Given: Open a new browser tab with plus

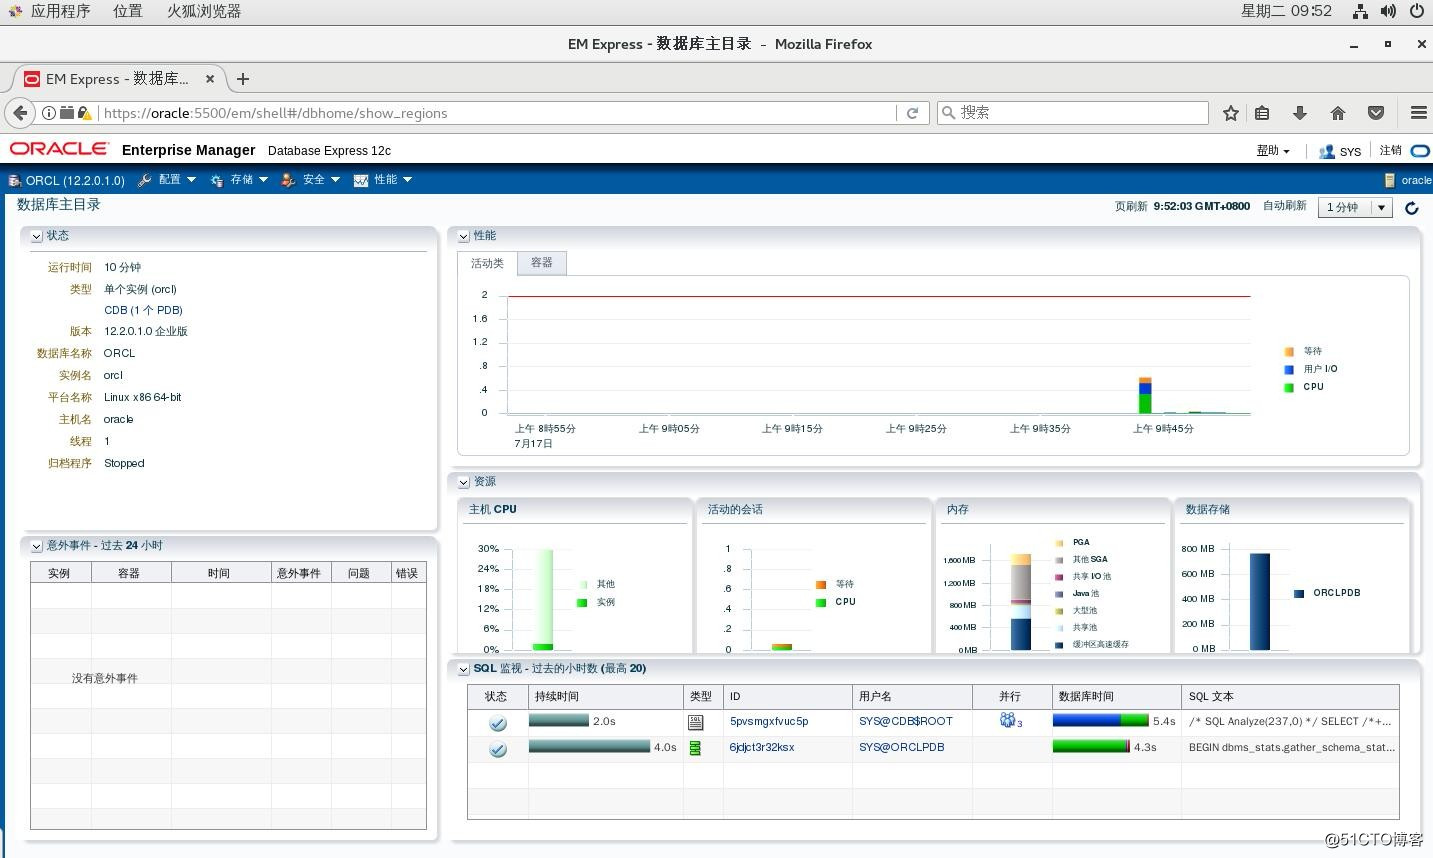Looking at the screenshot, I should pyautogui.click(x=242, y=78).
